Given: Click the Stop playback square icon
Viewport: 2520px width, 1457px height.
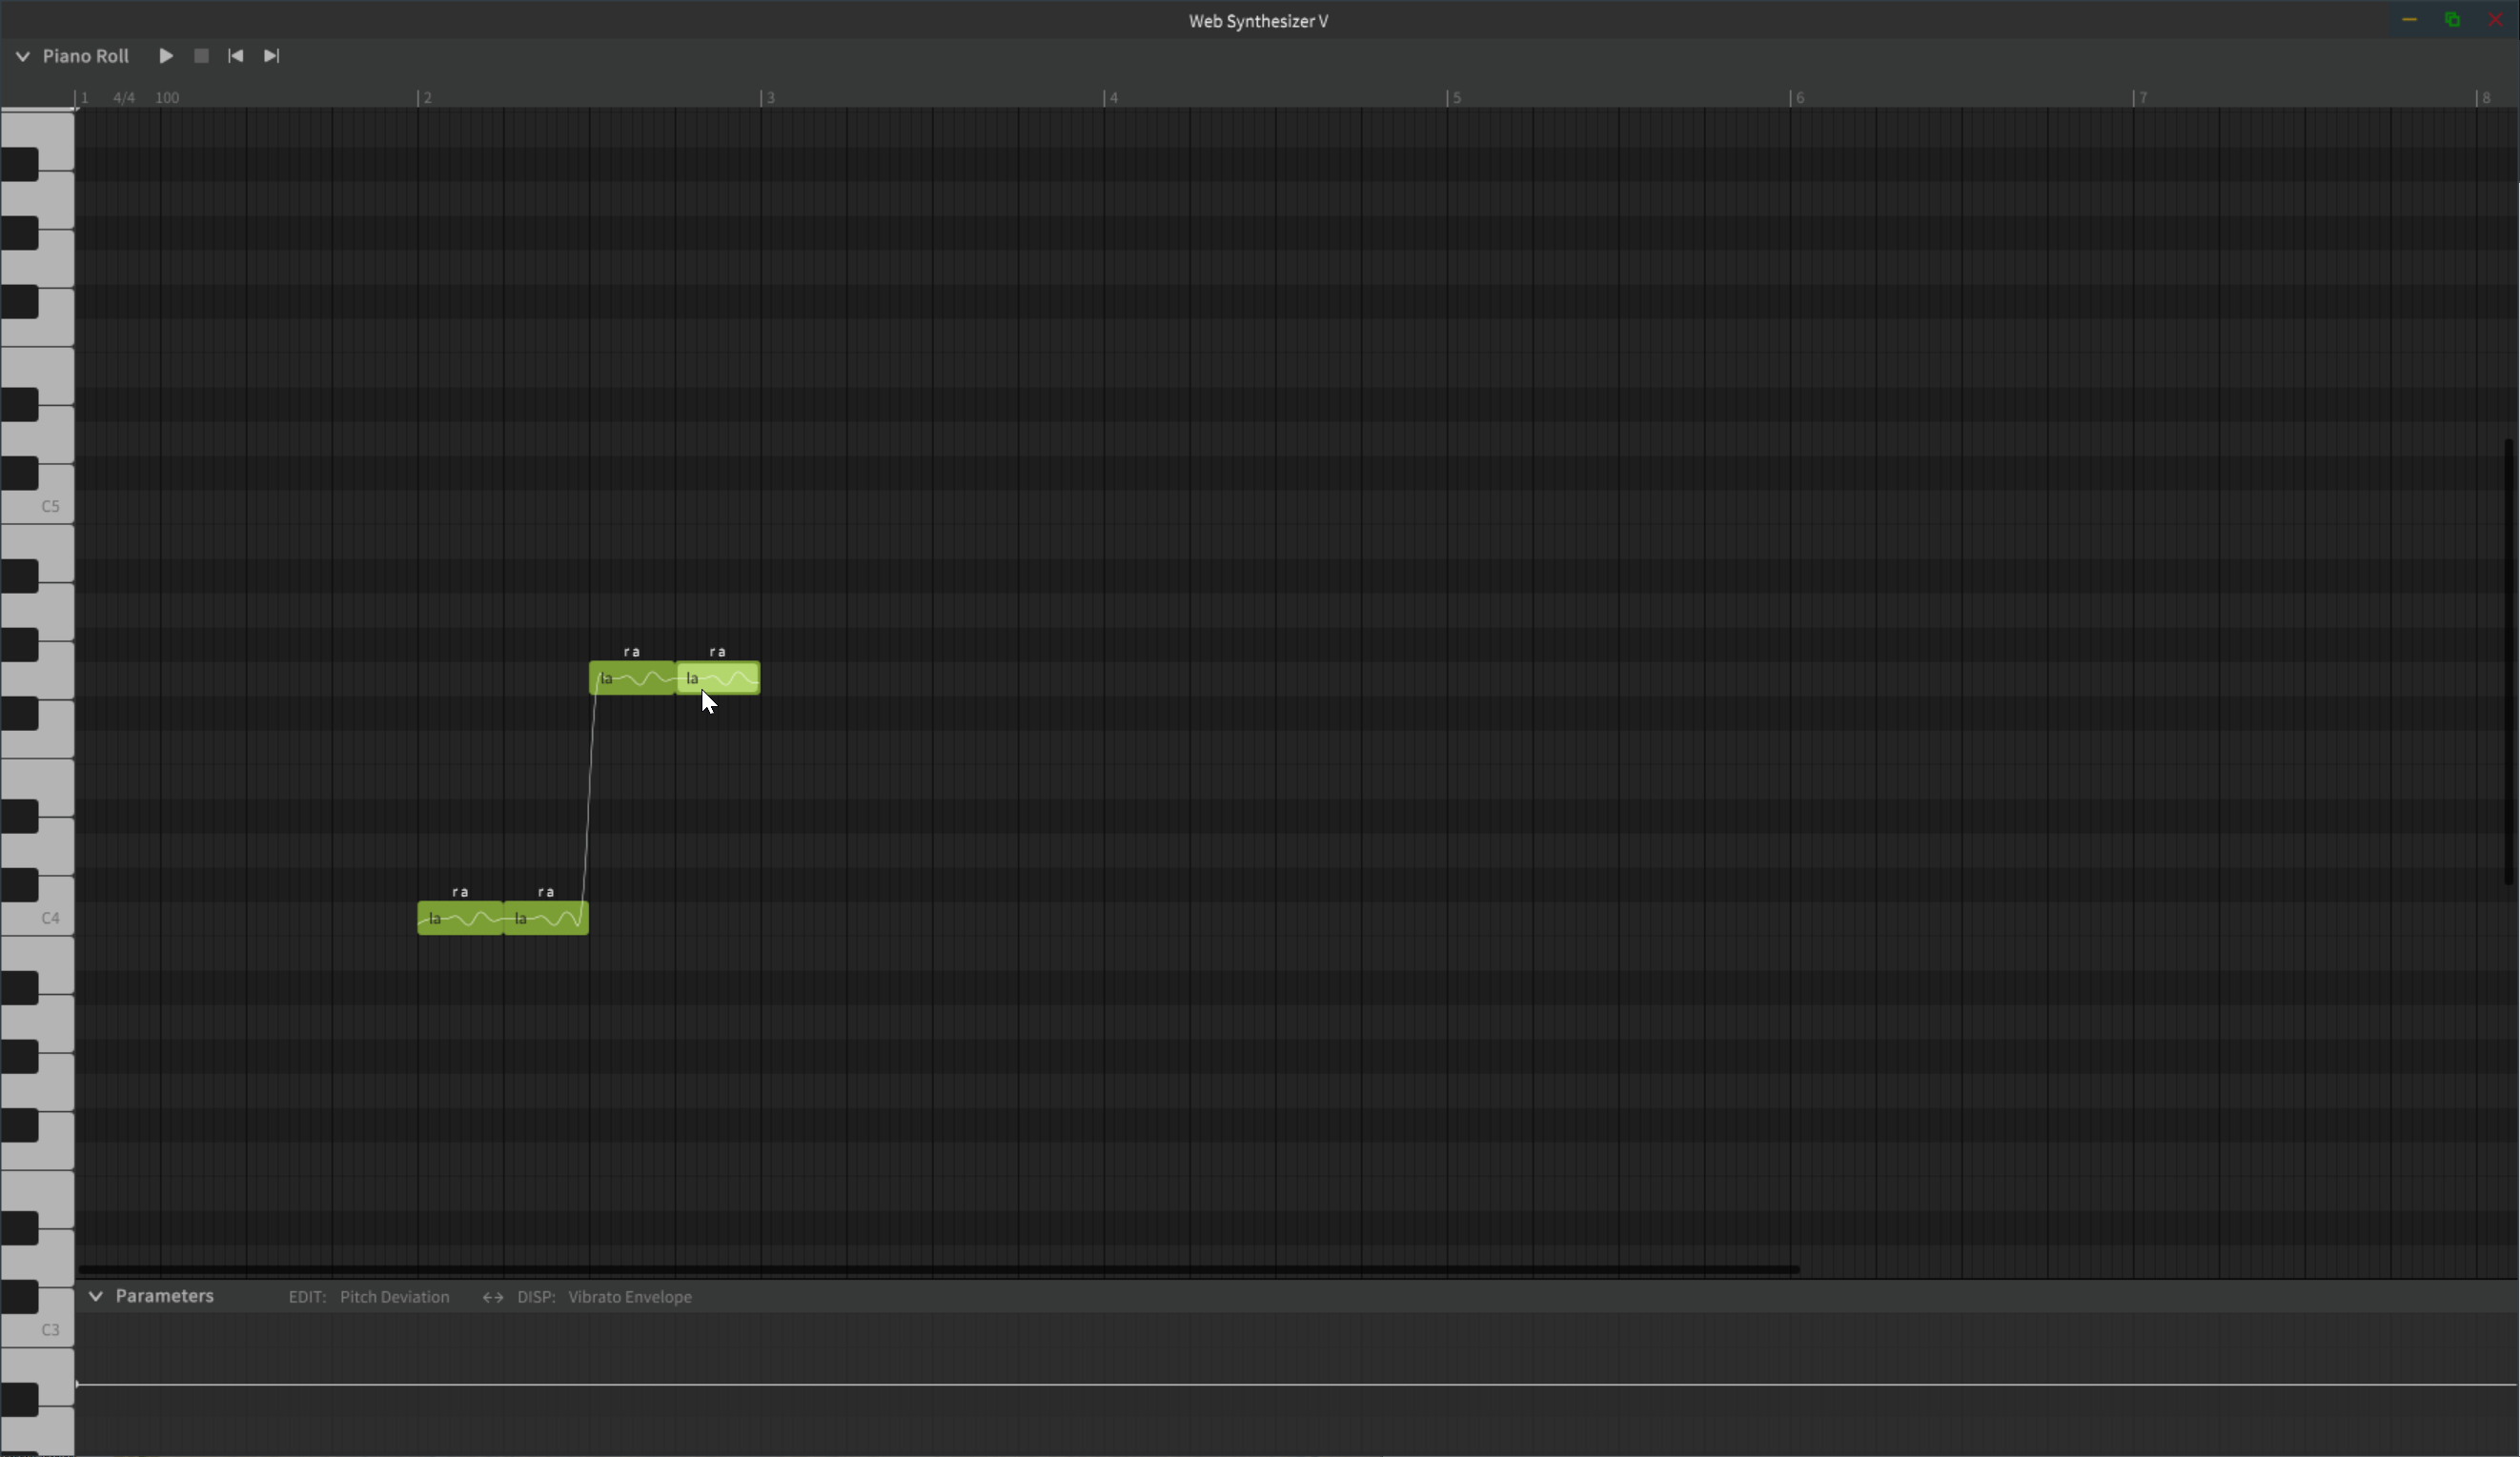Looking at the screenshot, I should click(201, 56).
